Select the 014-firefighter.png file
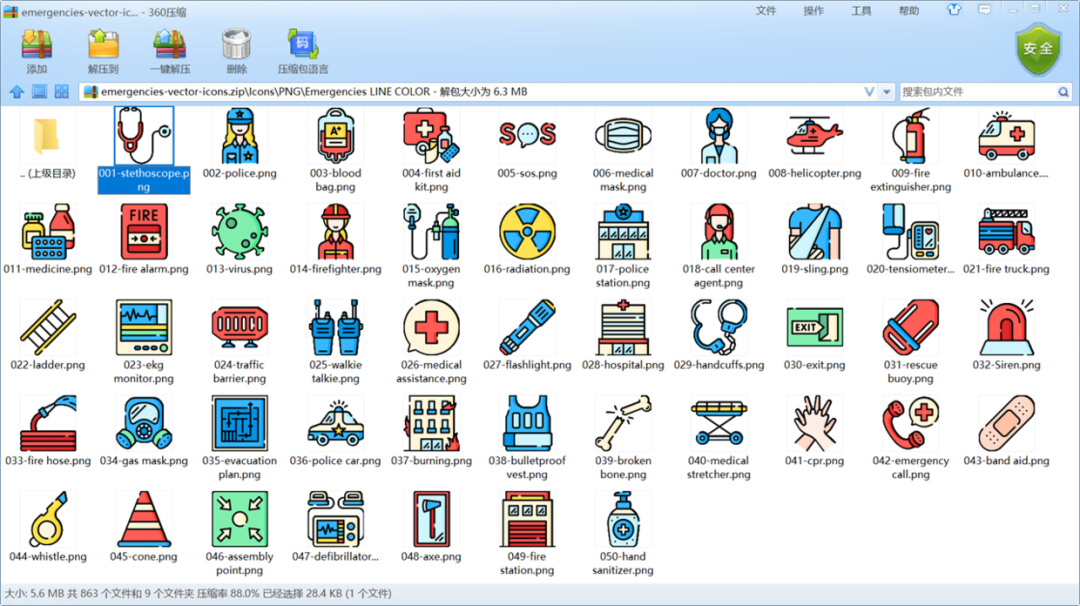Image resolution: width=1080 pixels, height=606 pixels. (x=335, y=240)
